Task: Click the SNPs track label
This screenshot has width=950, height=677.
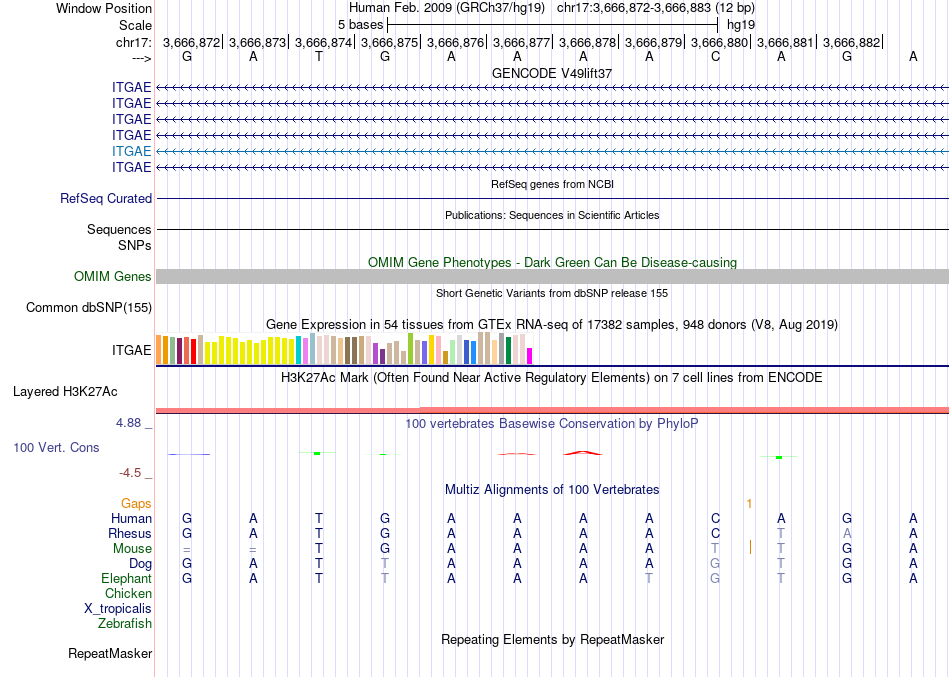Action: (x=135, y=245)
